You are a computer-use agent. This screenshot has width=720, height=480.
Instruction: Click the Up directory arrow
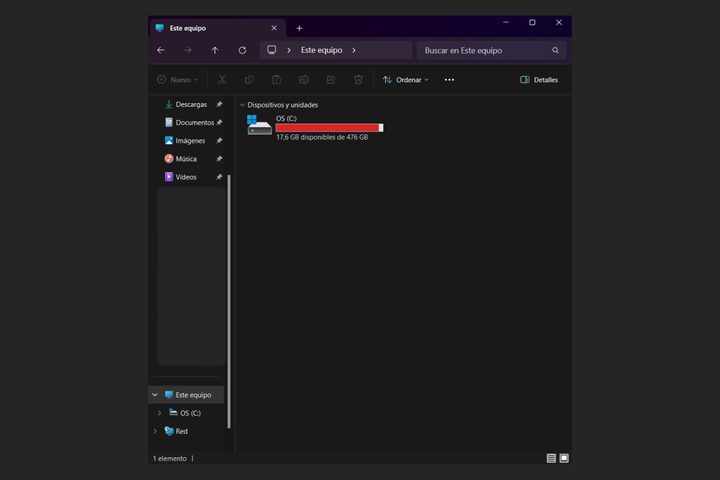[215, 50]
